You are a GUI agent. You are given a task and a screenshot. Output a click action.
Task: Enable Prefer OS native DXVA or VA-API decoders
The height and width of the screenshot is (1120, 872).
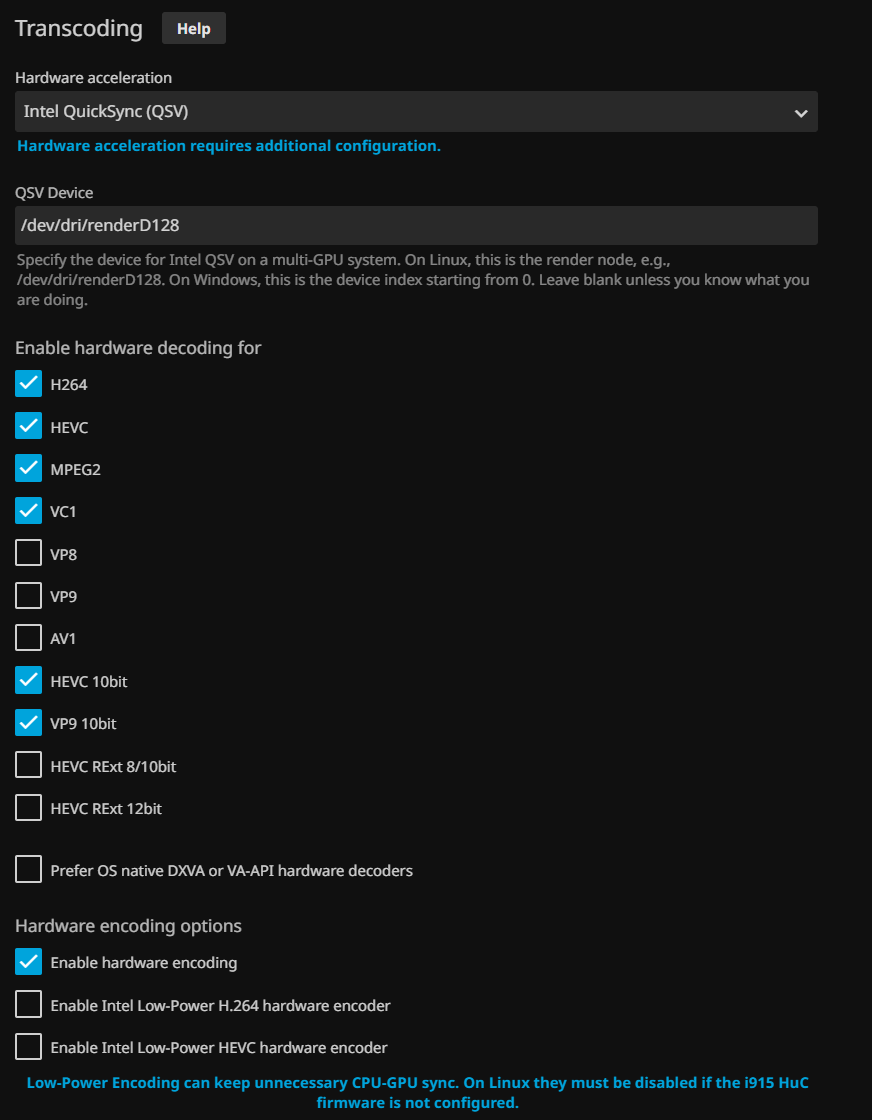[29, 870]
